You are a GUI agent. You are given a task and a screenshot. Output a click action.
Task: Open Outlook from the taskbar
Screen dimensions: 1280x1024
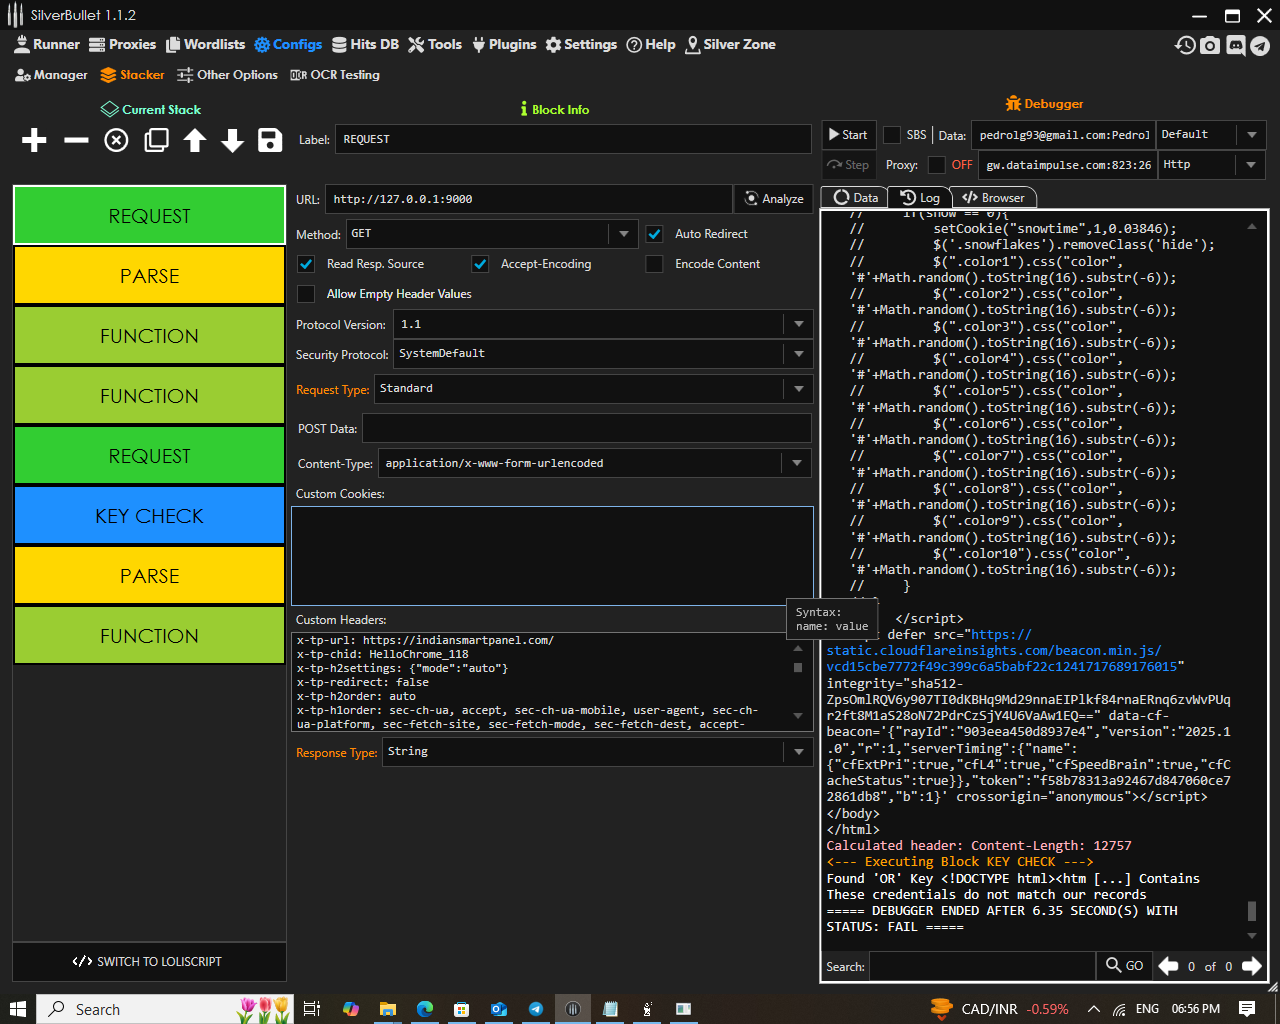coord(499,1009)
